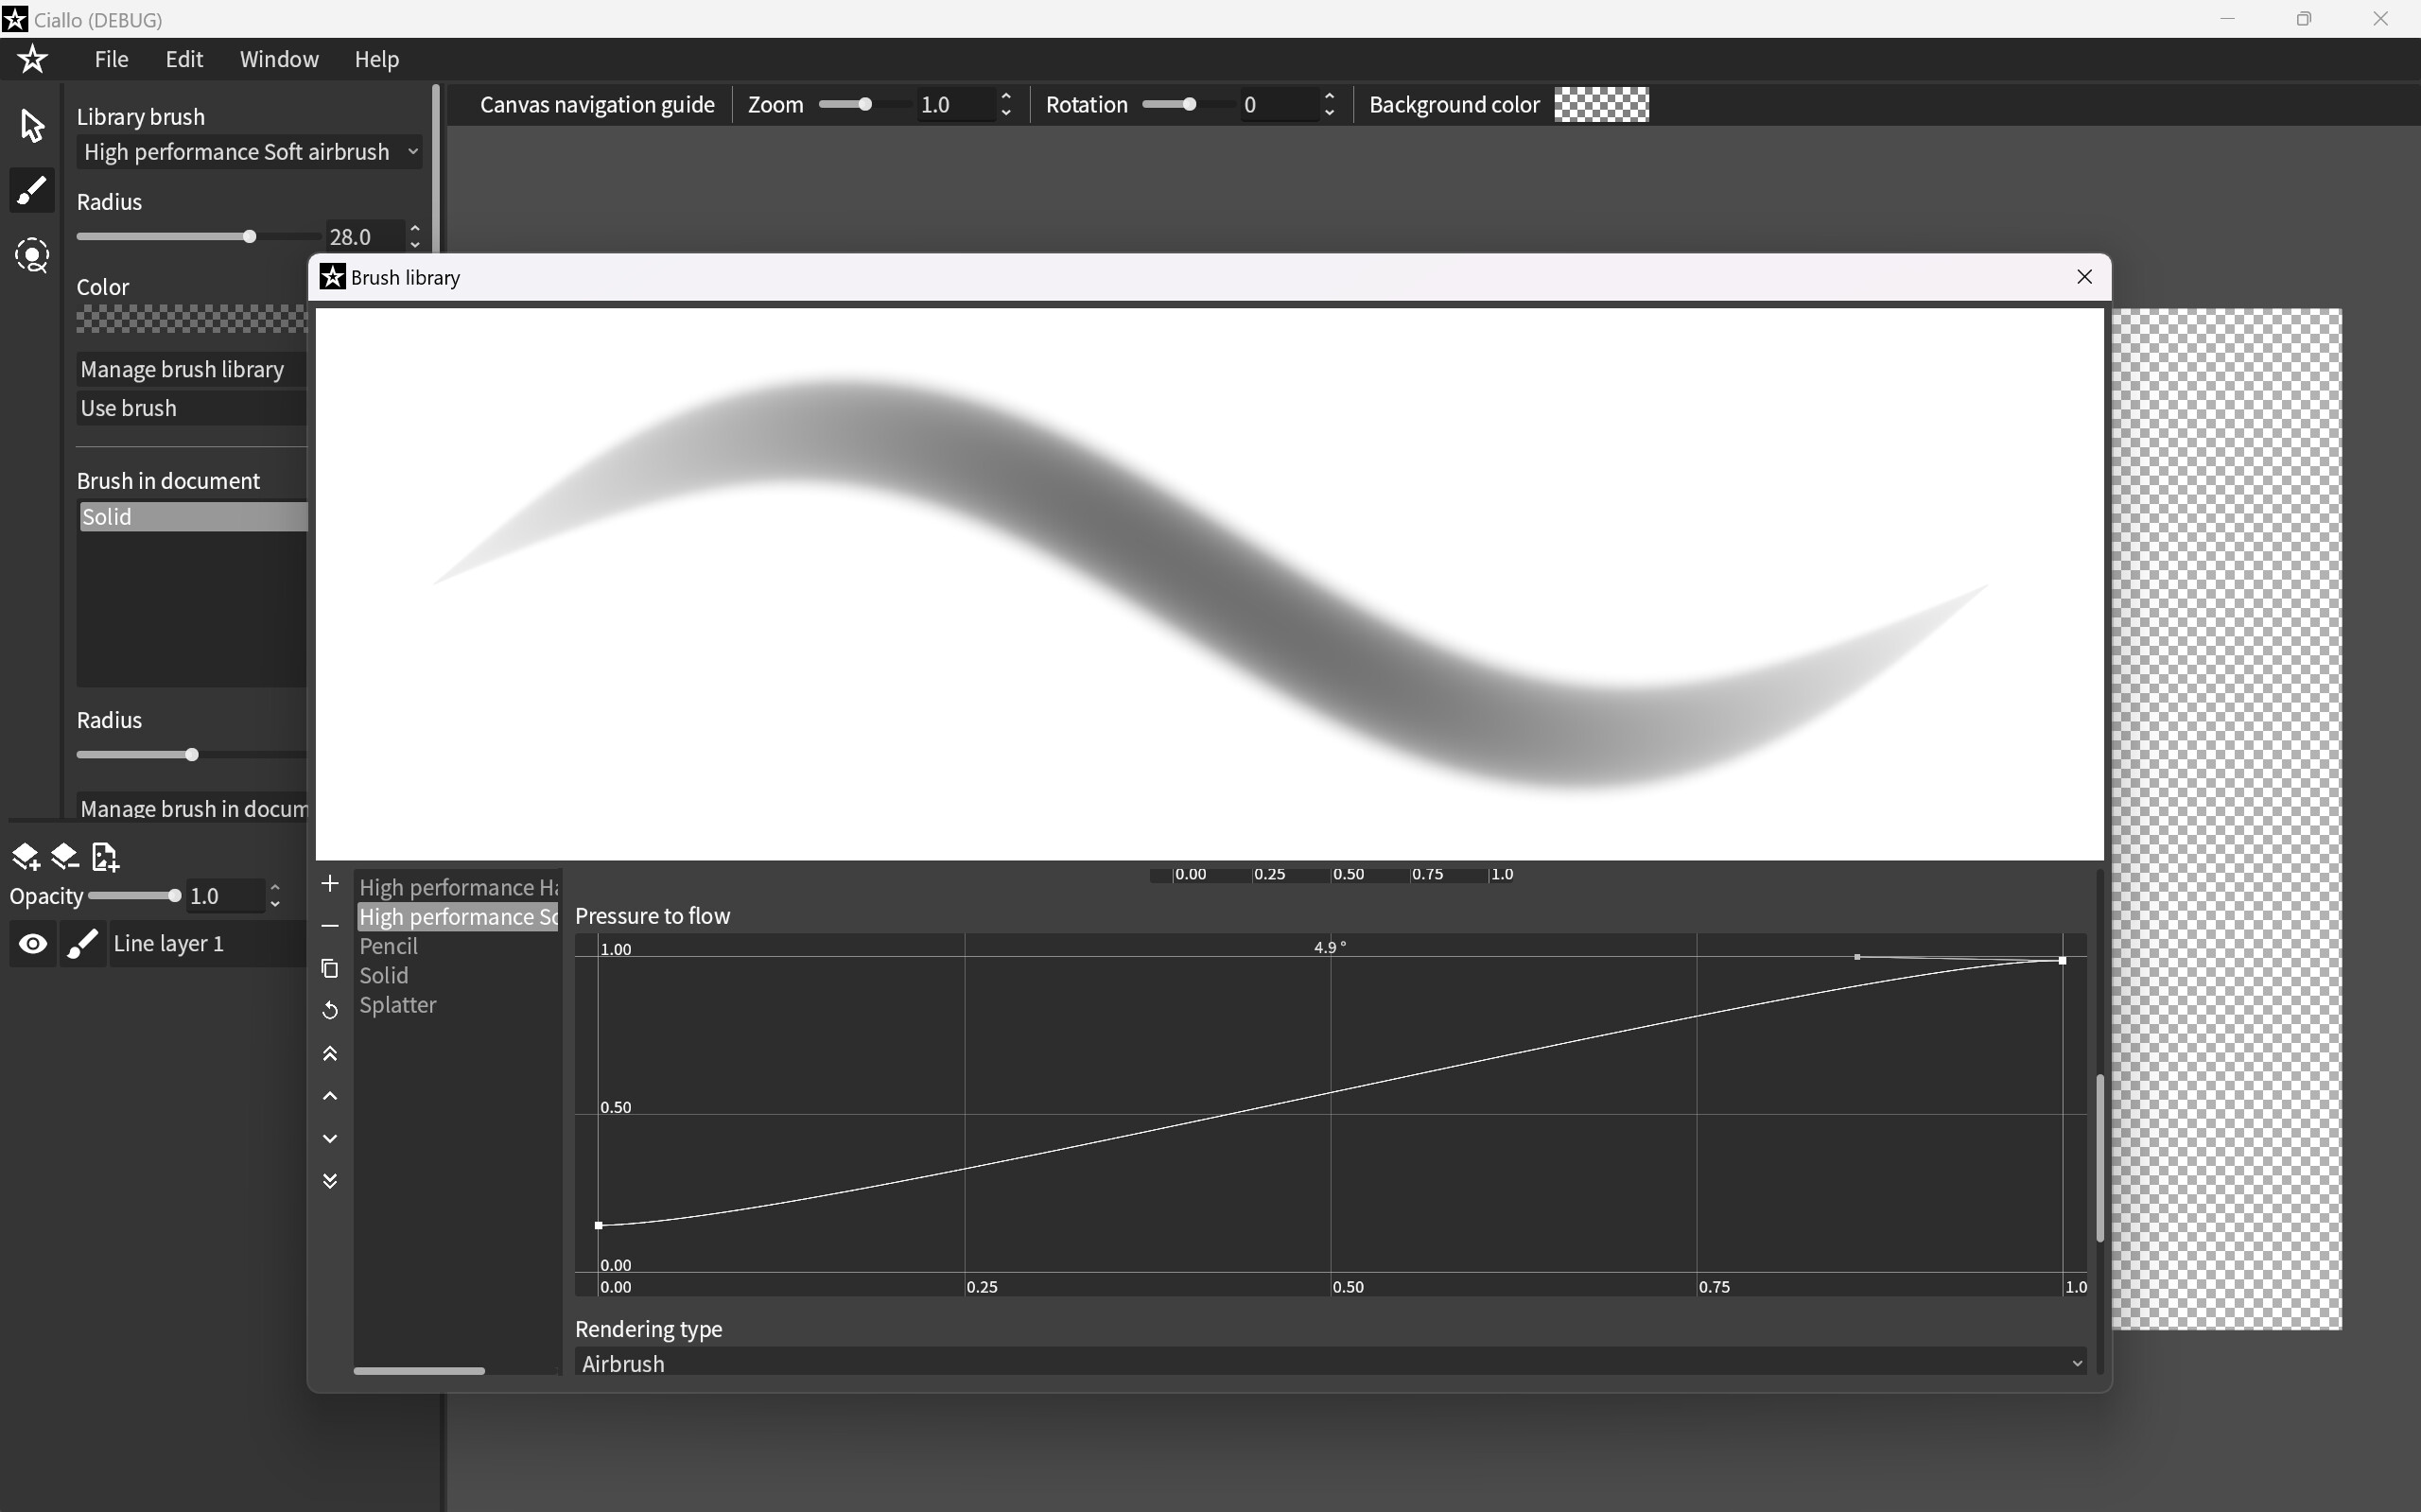Toggle the Canvas navigation guide

pos(597,104)
